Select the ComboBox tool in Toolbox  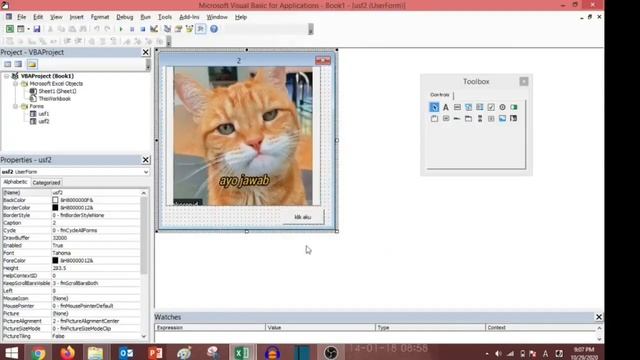468,107
